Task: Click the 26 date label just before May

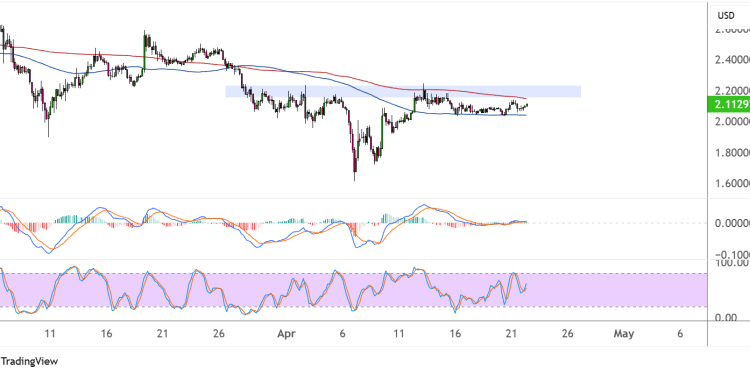Action: click(567, 333)
